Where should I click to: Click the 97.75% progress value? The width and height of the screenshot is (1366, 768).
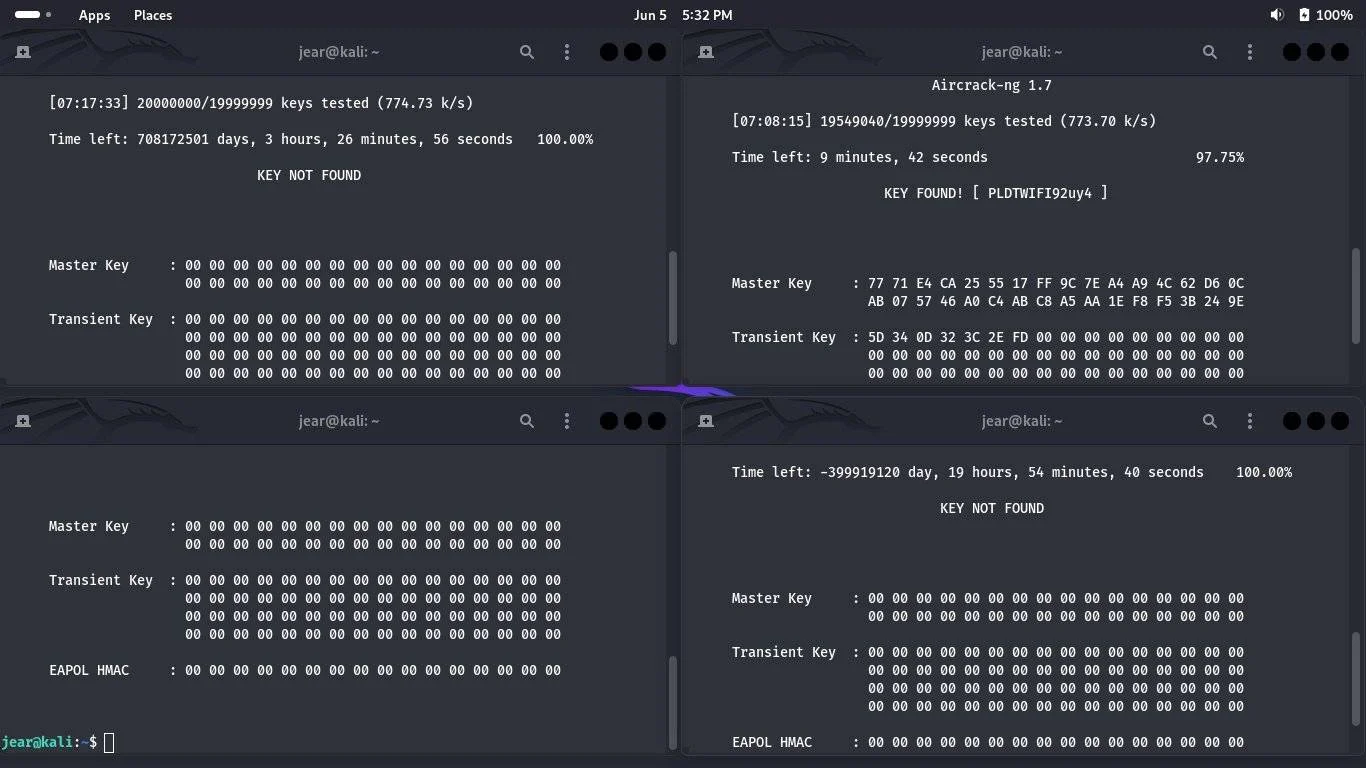[x=1220, y=157]
